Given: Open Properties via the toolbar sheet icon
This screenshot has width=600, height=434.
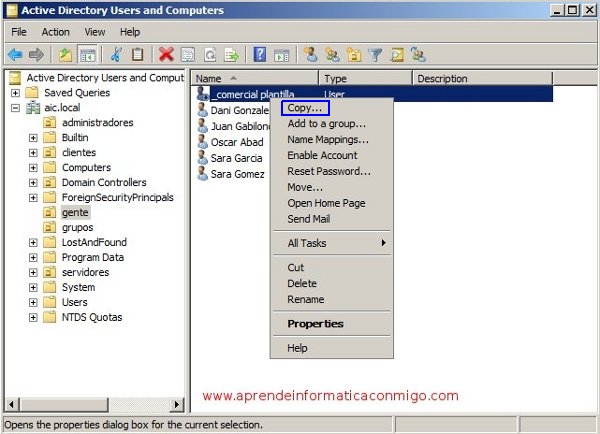Looking at the screenshot, I should [x=188, y=55].
